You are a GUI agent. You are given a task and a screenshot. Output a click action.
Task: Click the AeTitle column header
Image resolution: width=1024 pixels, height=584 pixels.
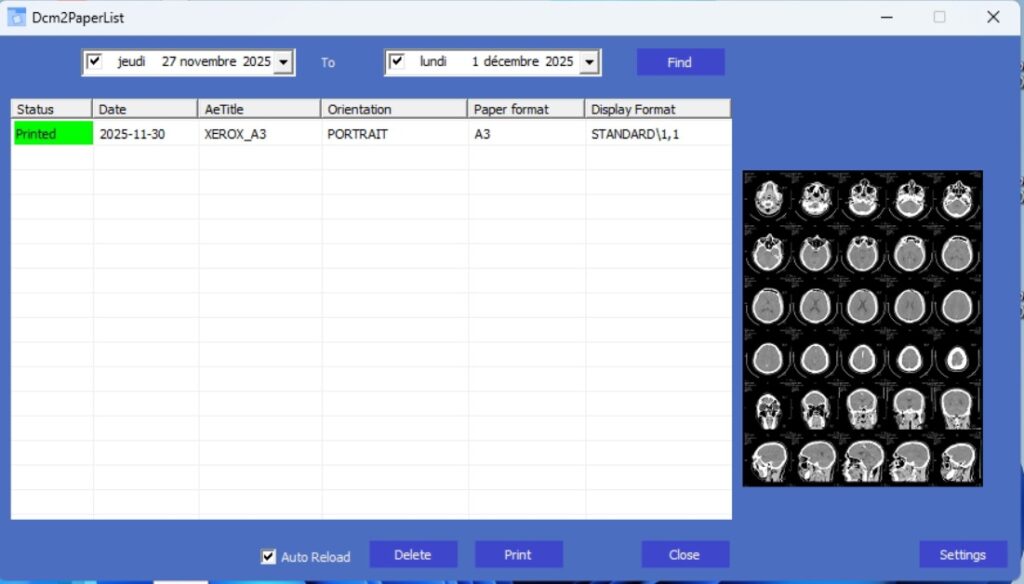tap(259, 109)
